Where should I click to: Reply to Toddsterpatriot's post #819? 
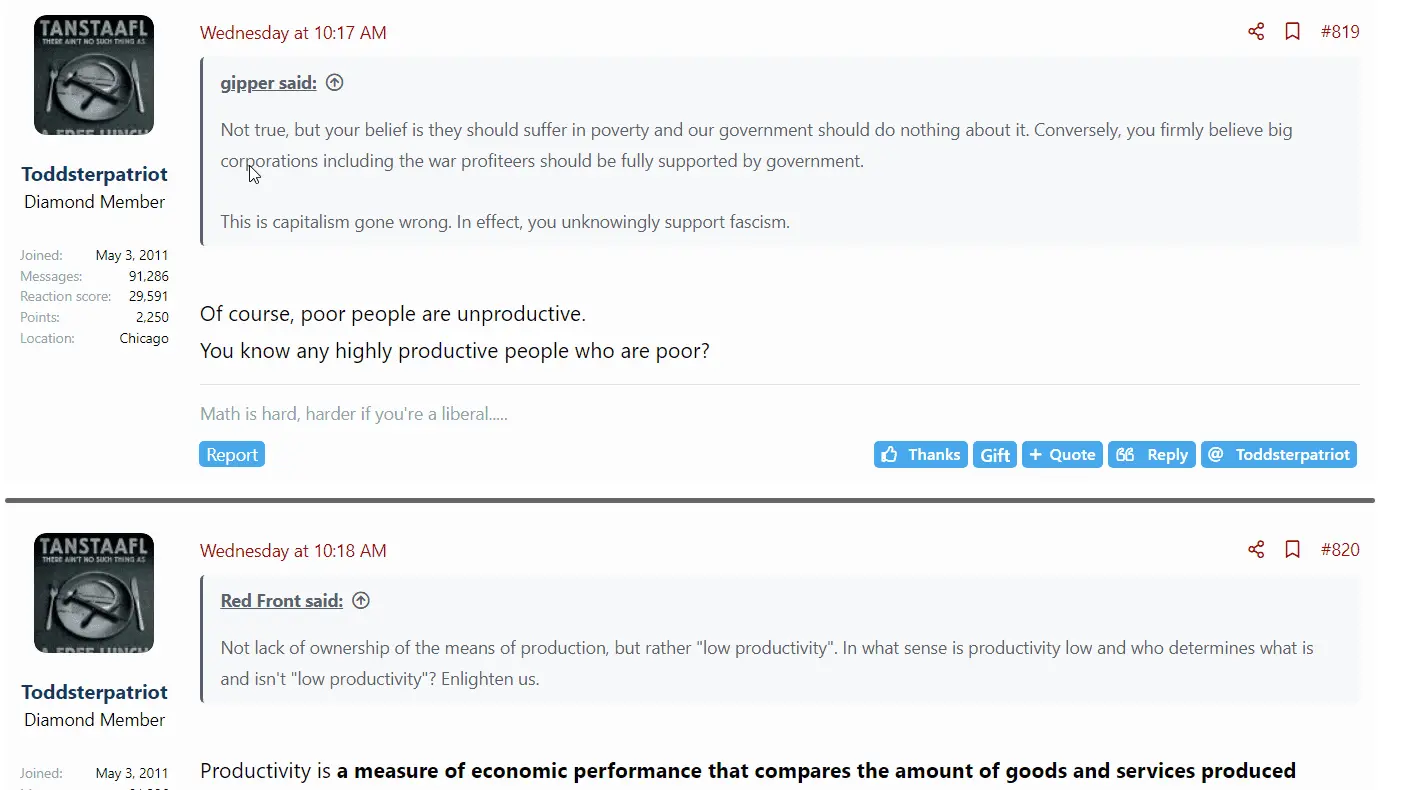tap(1152, 454)
